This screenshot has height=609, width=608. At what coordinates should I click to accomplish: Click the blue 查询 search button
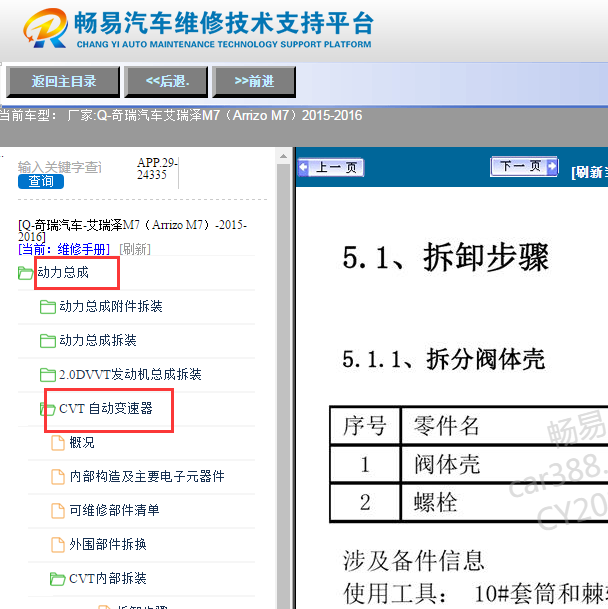click(41, 181)
